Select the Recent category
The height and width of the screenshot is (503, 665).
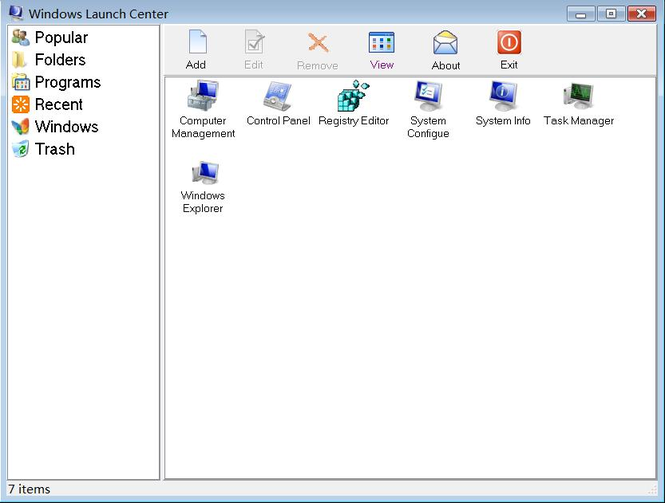(58, 104)
